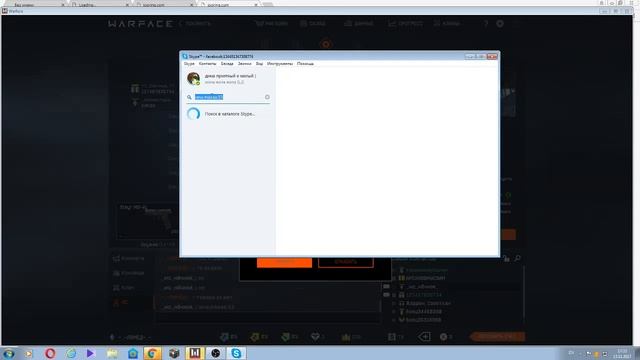640x360 pixels.
Task: Open the Беседа menu in Skype
Action: tap(227, 64)
